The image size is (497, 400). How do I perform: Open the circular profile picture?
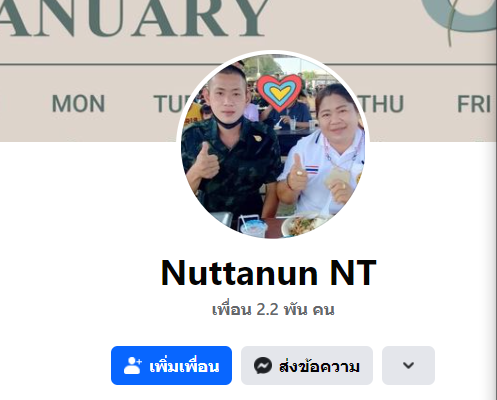tap(273, 146)
